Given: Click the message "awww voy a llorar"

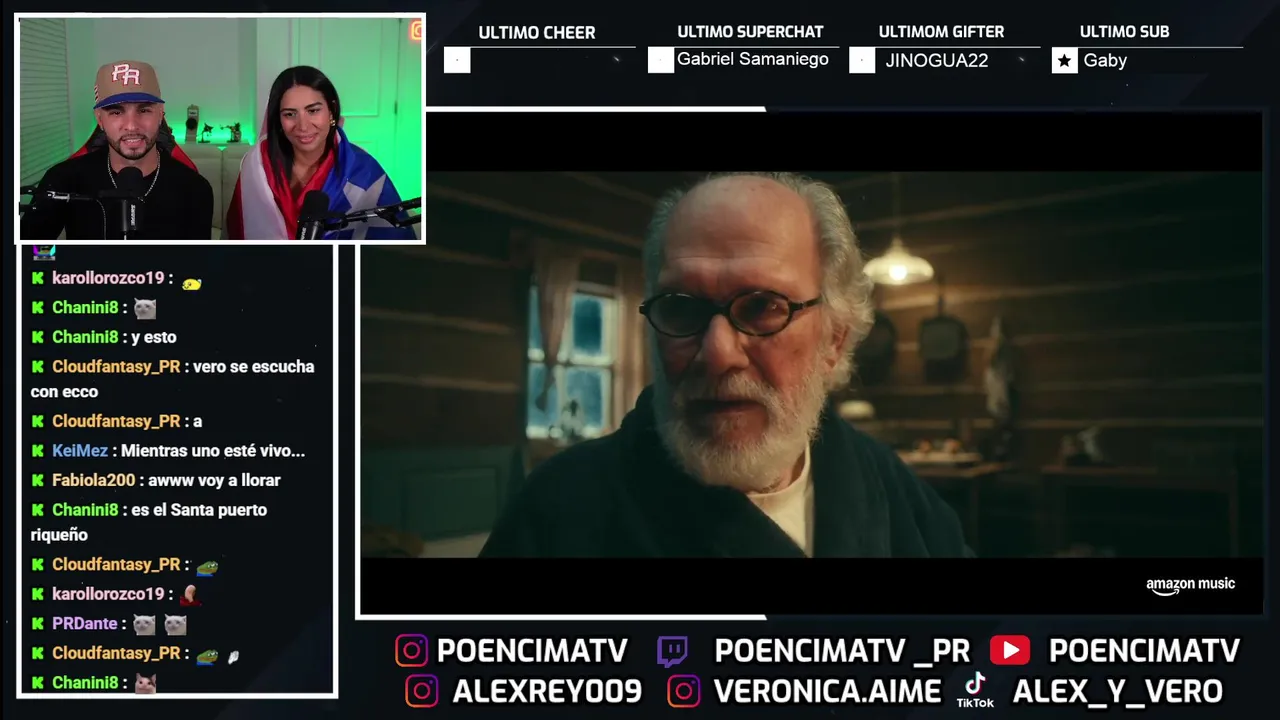Looking at the screenshot, I should point(214,481).
